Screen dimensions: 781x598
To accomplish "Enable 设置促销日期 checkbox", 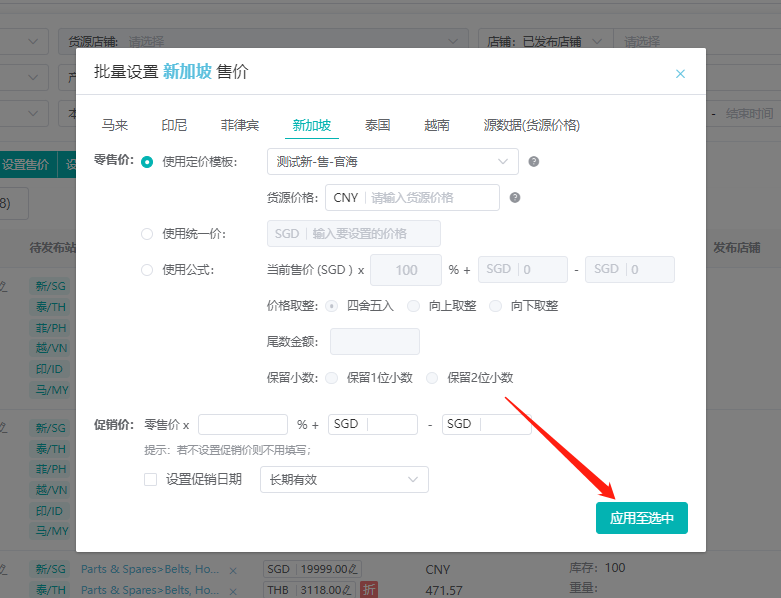I will 151,479.
